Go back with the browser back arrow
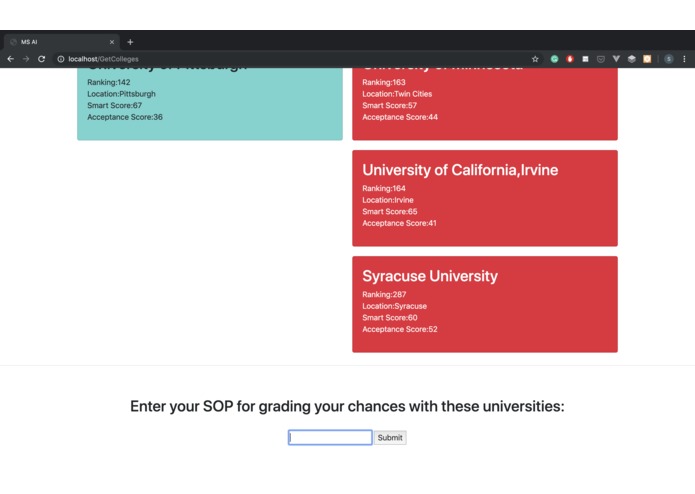Screen dimensions: 695x494 (11, 59)
